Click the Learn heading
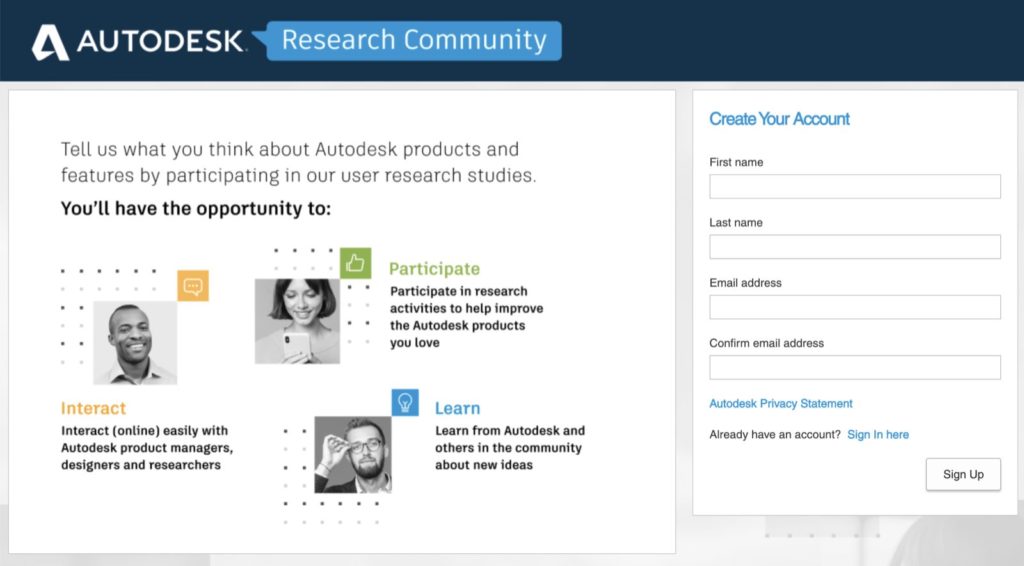Image resolution: width=1024 pixels, height=566 pixels. coord(457,408)
